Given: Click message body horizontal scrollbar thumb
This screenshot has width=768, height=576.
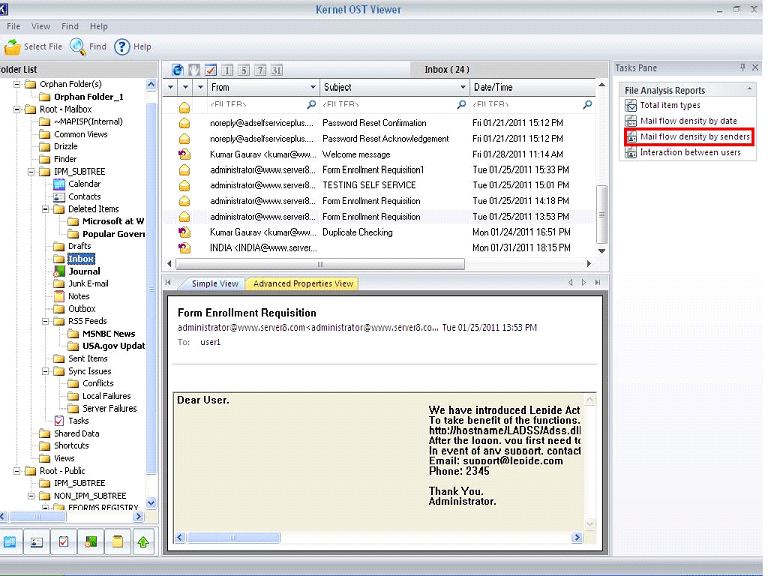Looking at the screenshot, I should (233, 538).
